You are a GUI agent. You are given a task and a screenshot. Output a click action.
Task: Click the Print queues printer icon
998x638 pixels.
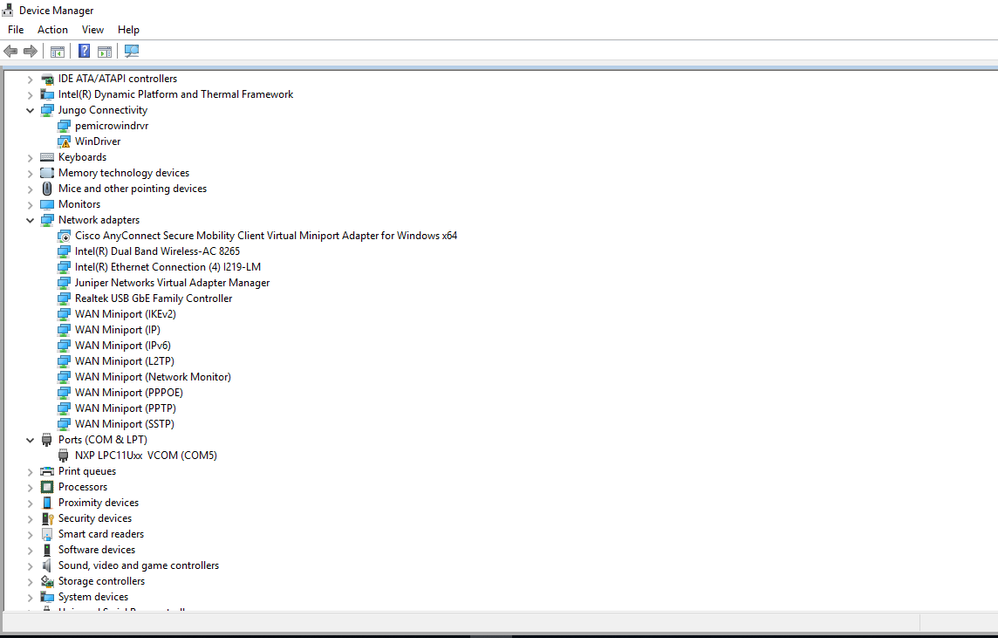47,471
